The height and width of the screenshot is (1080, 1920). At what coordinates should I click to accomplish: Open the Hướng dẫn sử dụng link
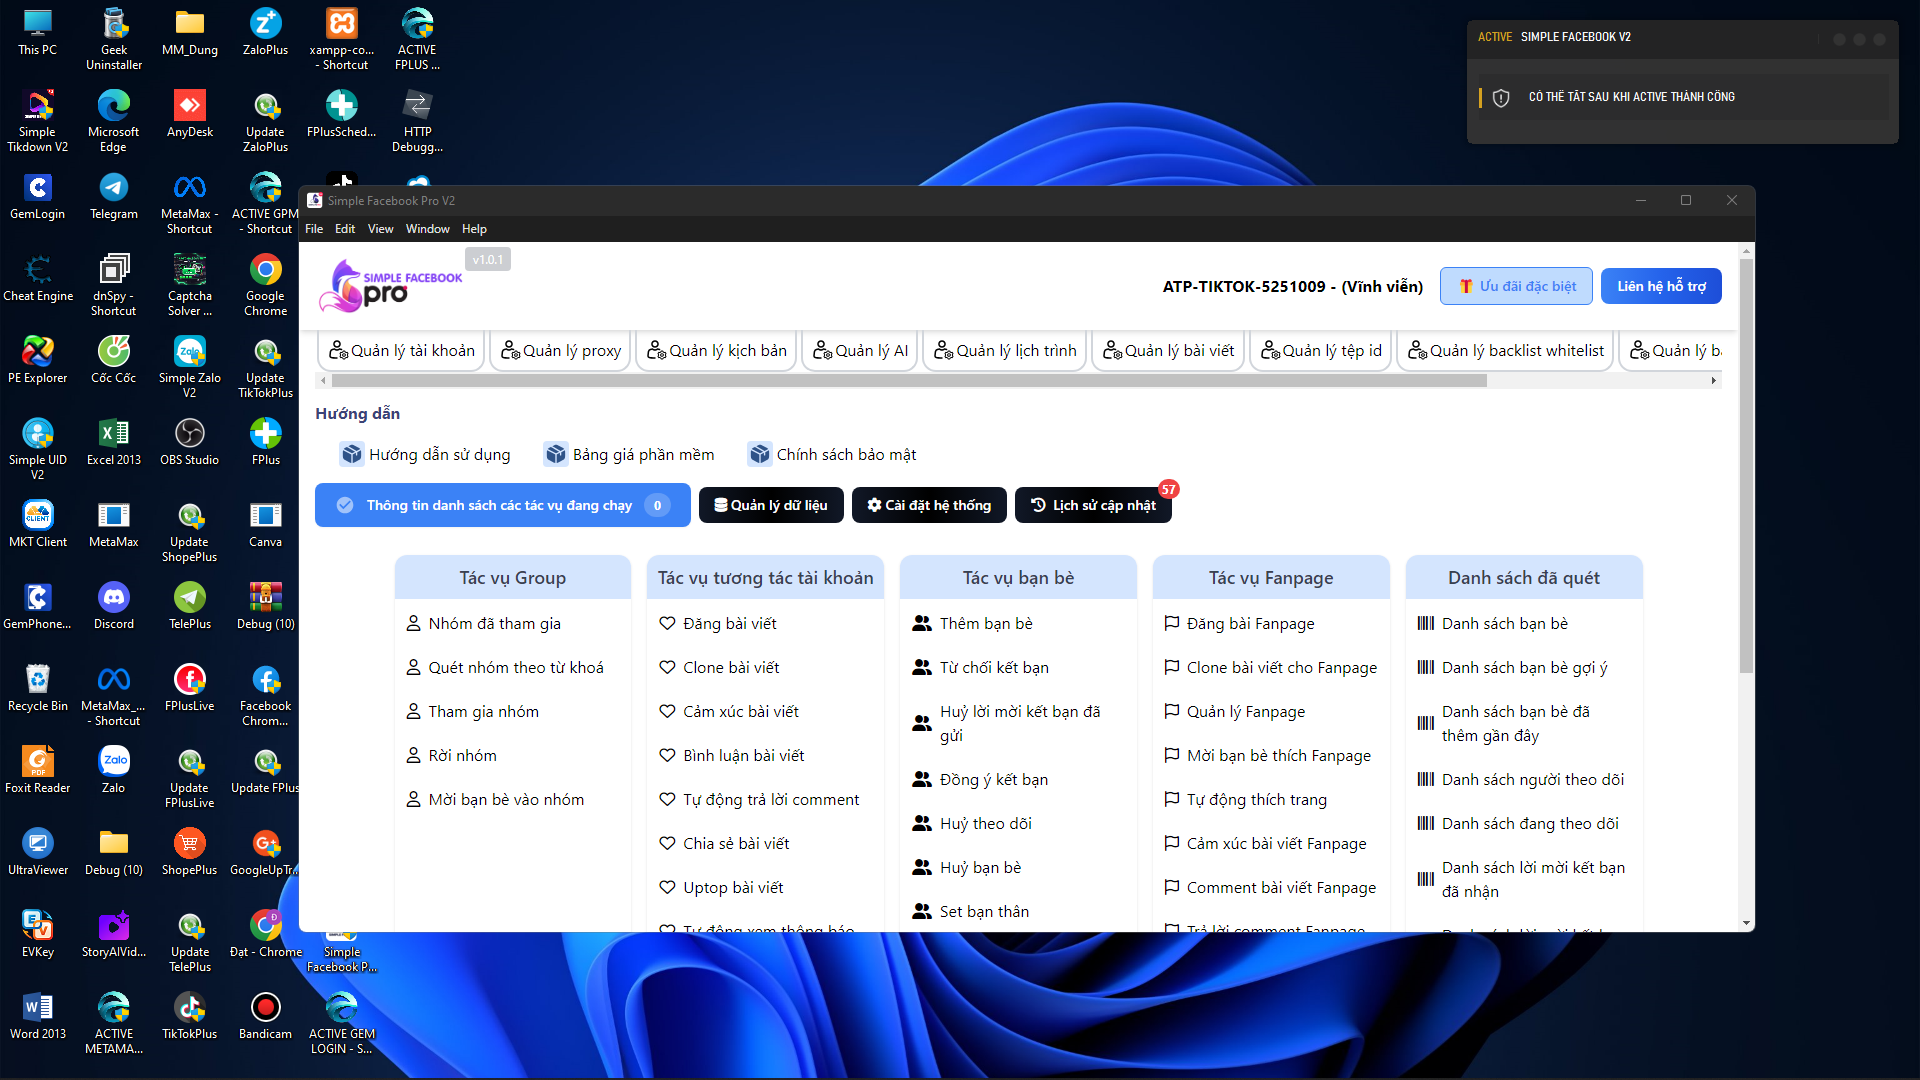pyautogui.click(x=425, y=454)
